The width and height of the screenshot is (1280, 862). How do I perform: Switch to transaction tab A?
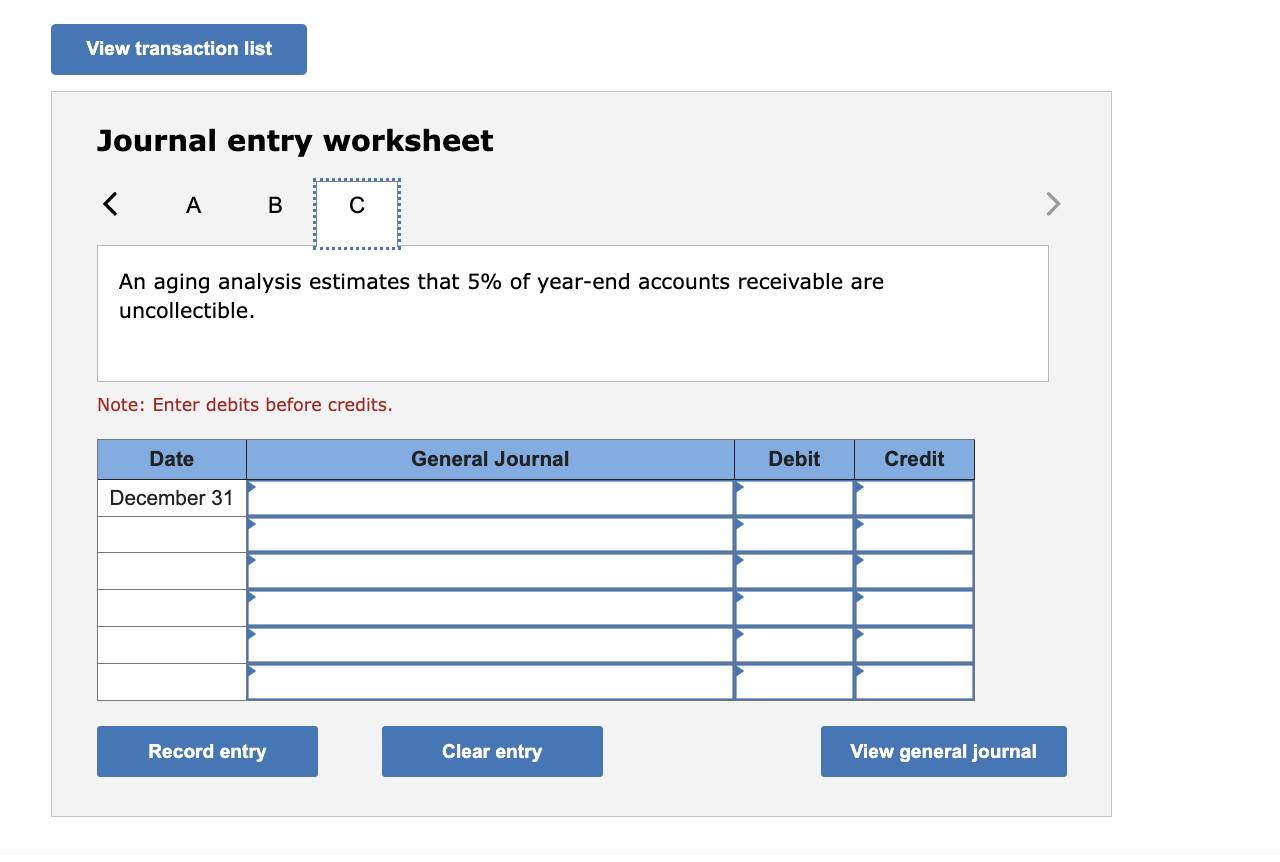[x=193, y=204]
